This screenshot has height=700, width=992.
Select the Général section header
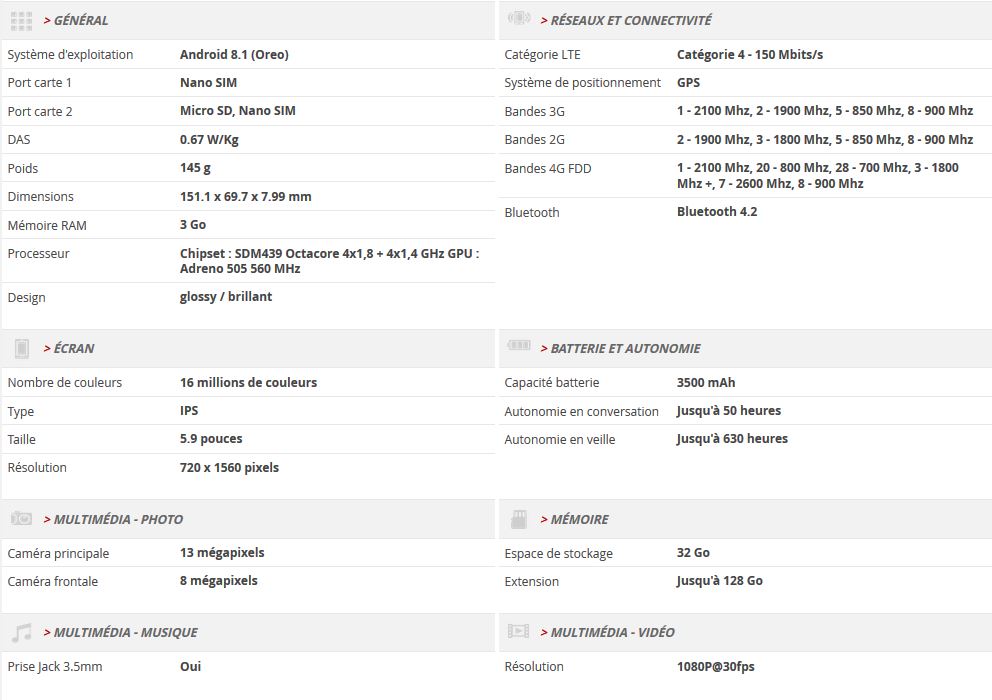(80, 21)
